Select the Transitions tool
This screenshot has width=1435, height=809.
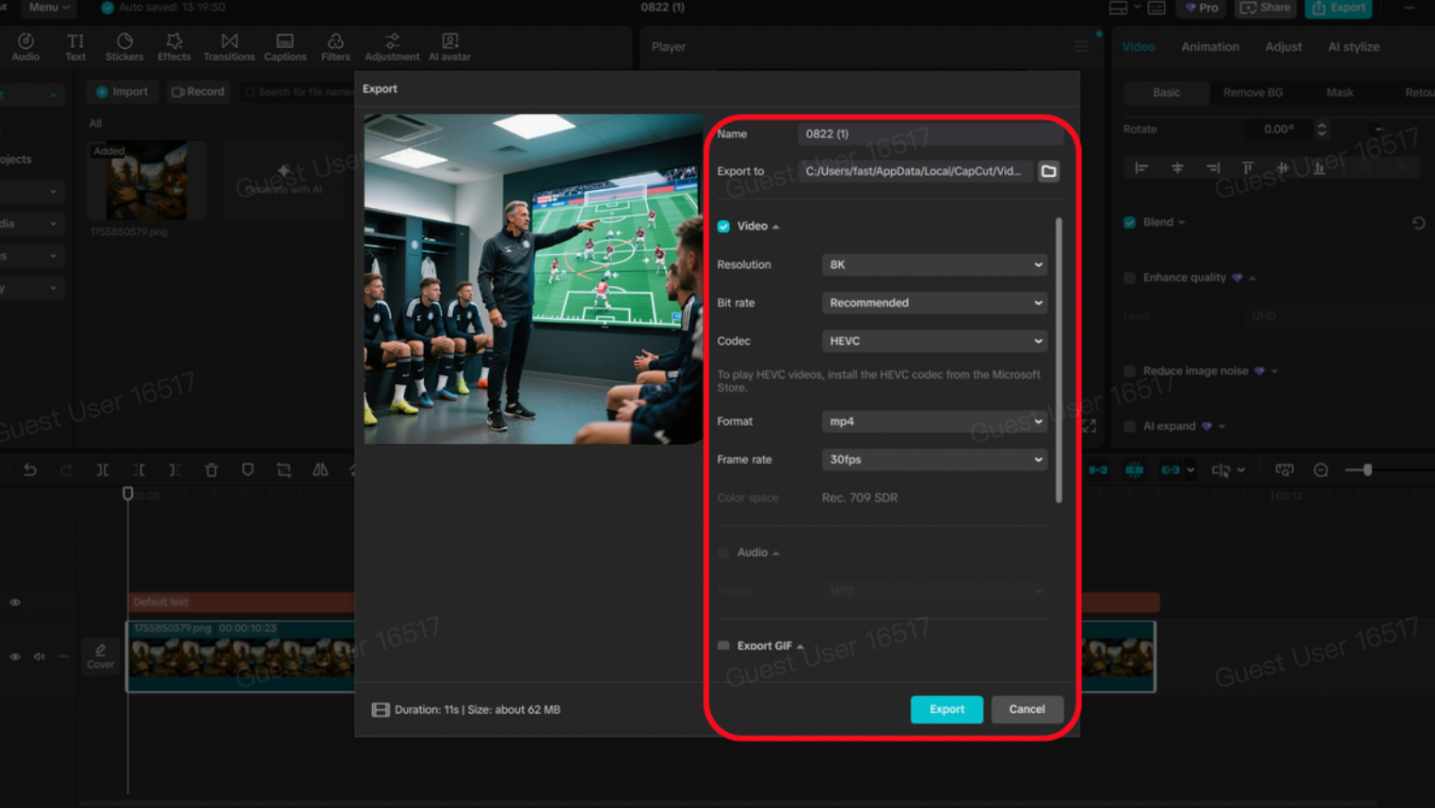229,46
